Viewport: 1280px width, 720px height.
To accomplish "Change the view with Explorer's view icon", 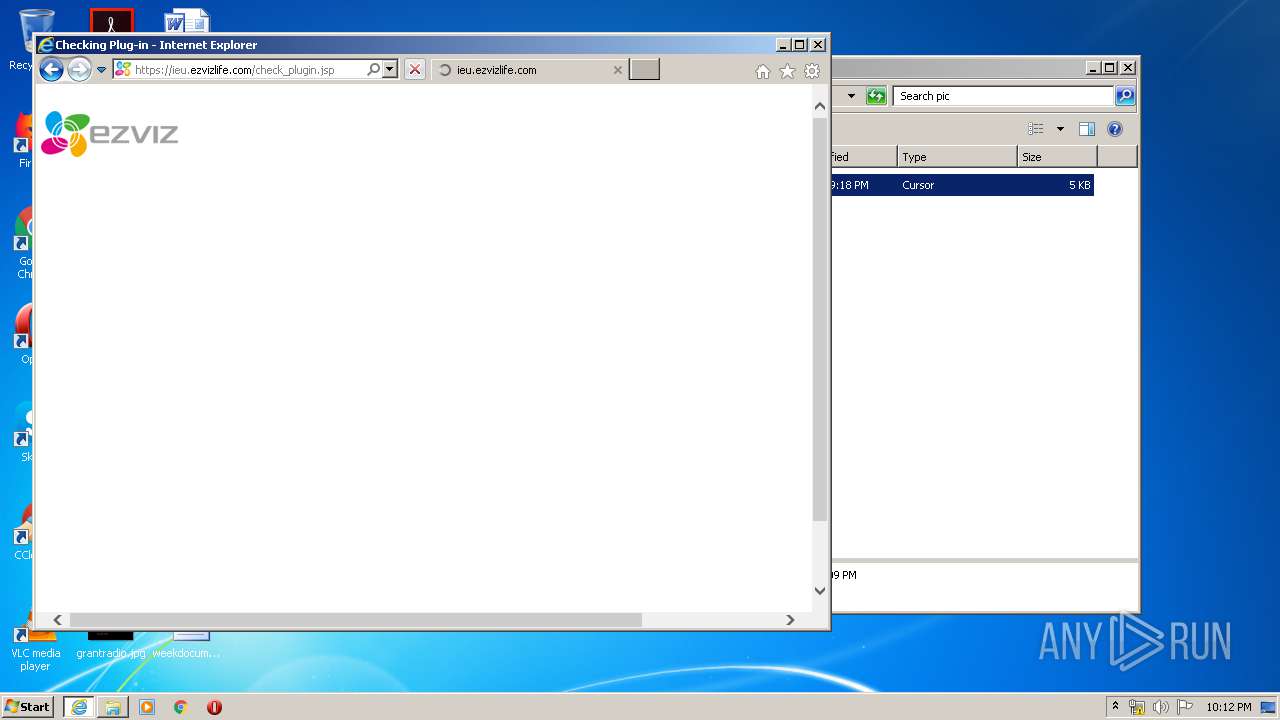I will [x=1036, y=129].
